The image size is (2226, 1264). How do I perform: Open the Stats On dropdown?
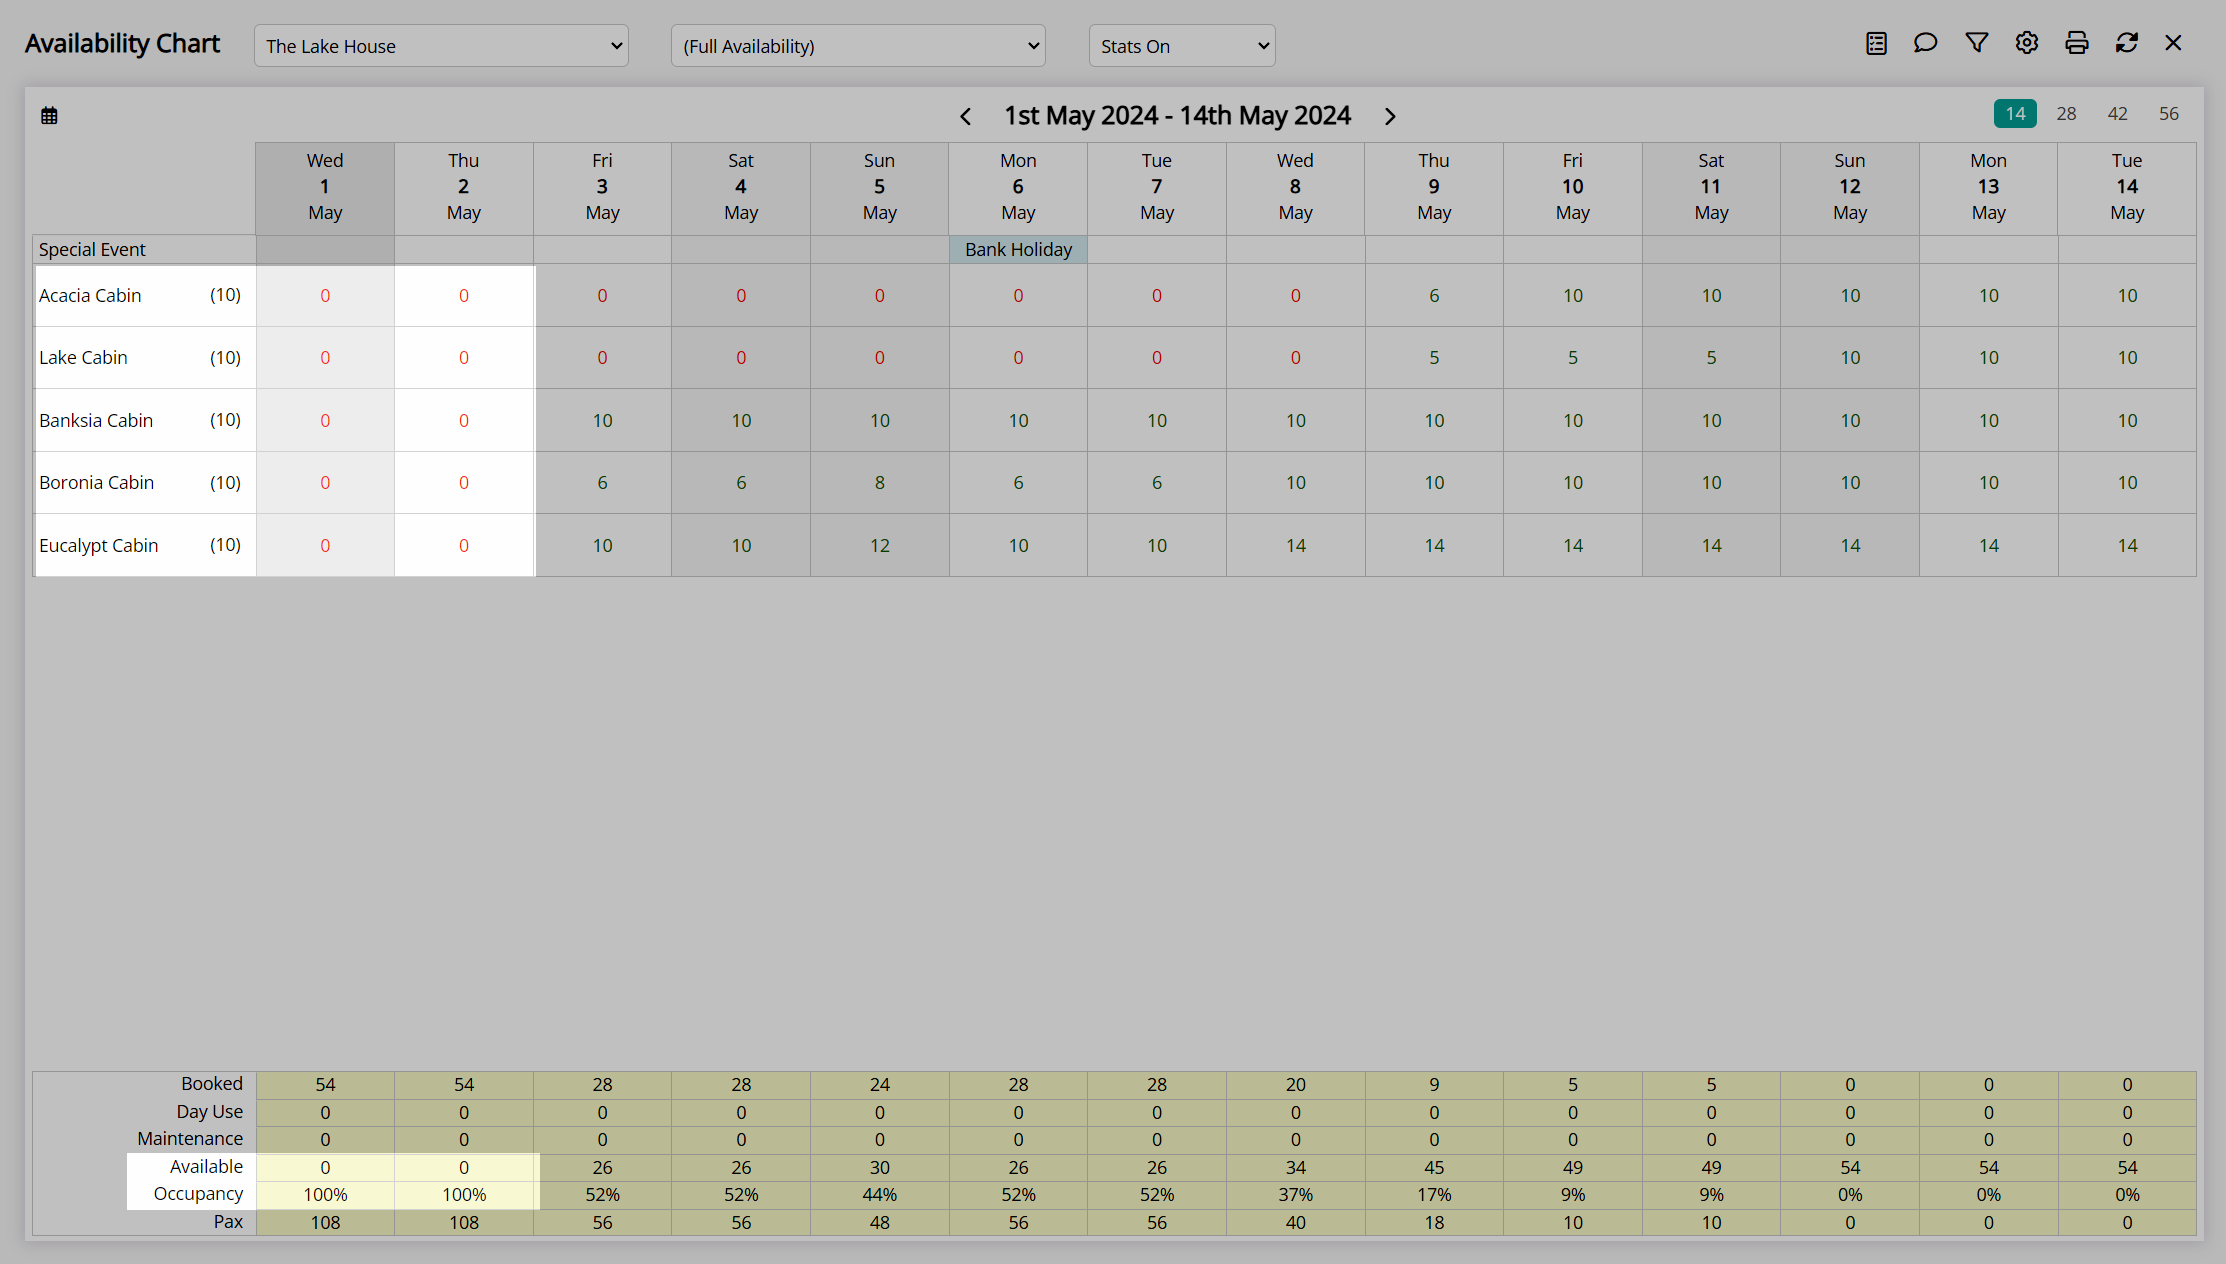1182,46
